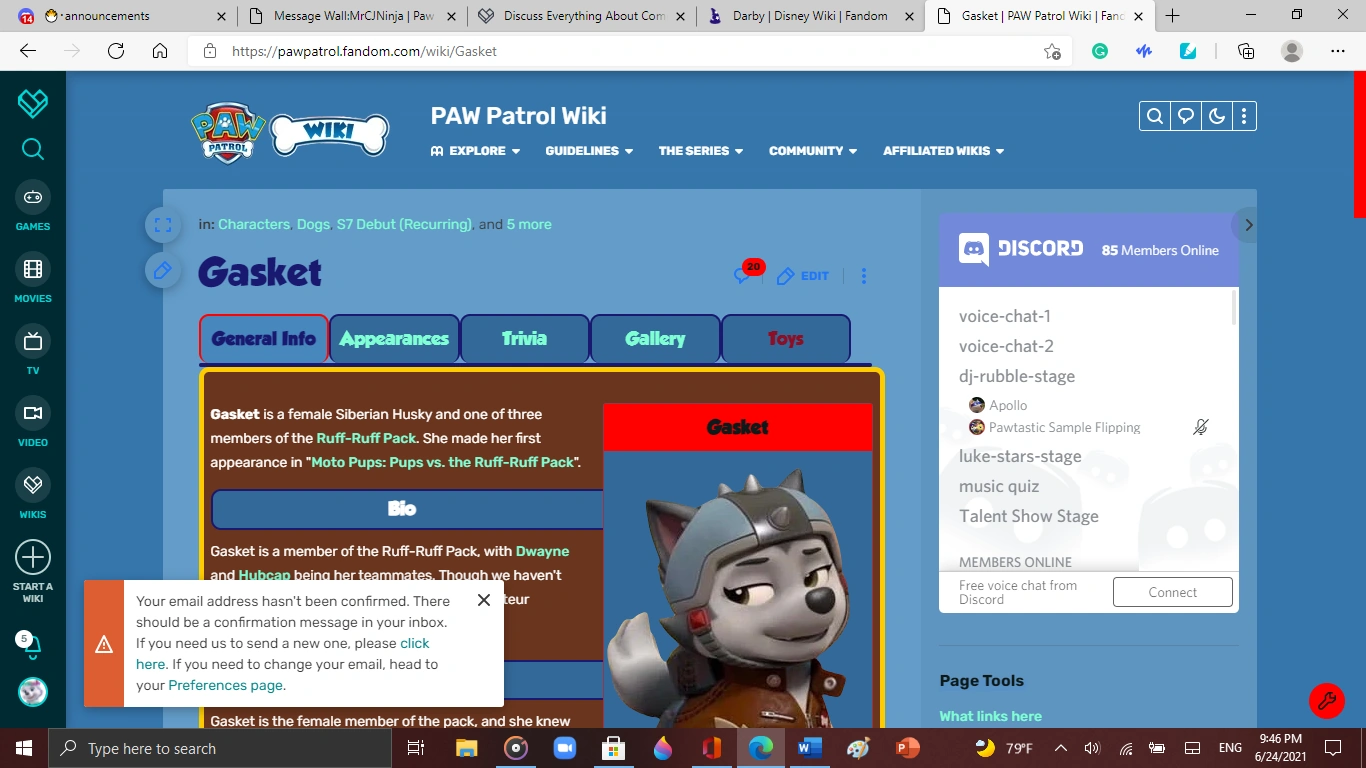The height and width of the screenshot is (768, 1366).
Task: Toggle dark theme with the moon icon
Action: [1215, 116]
